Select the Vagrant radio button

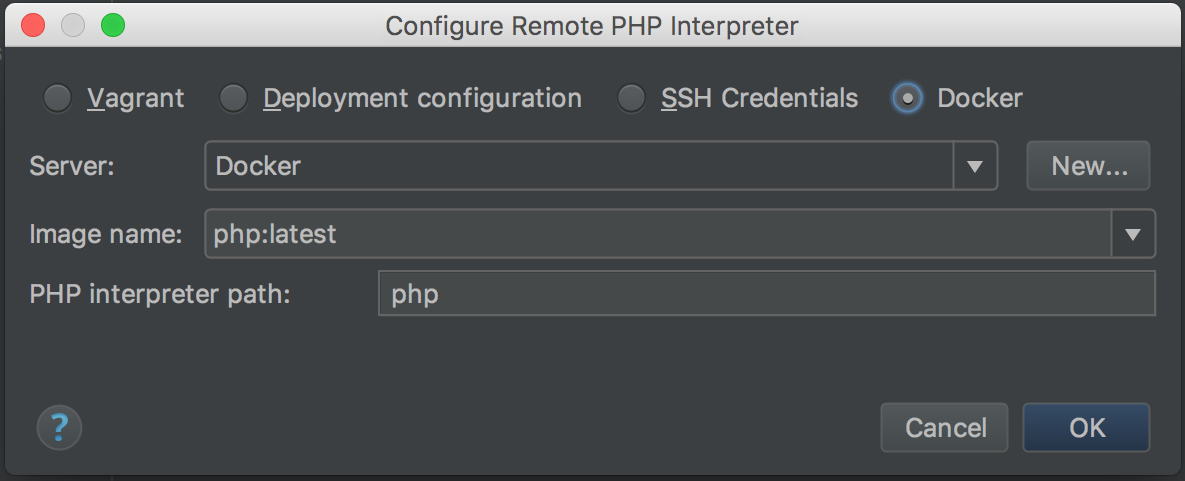(x=57, y=98)
